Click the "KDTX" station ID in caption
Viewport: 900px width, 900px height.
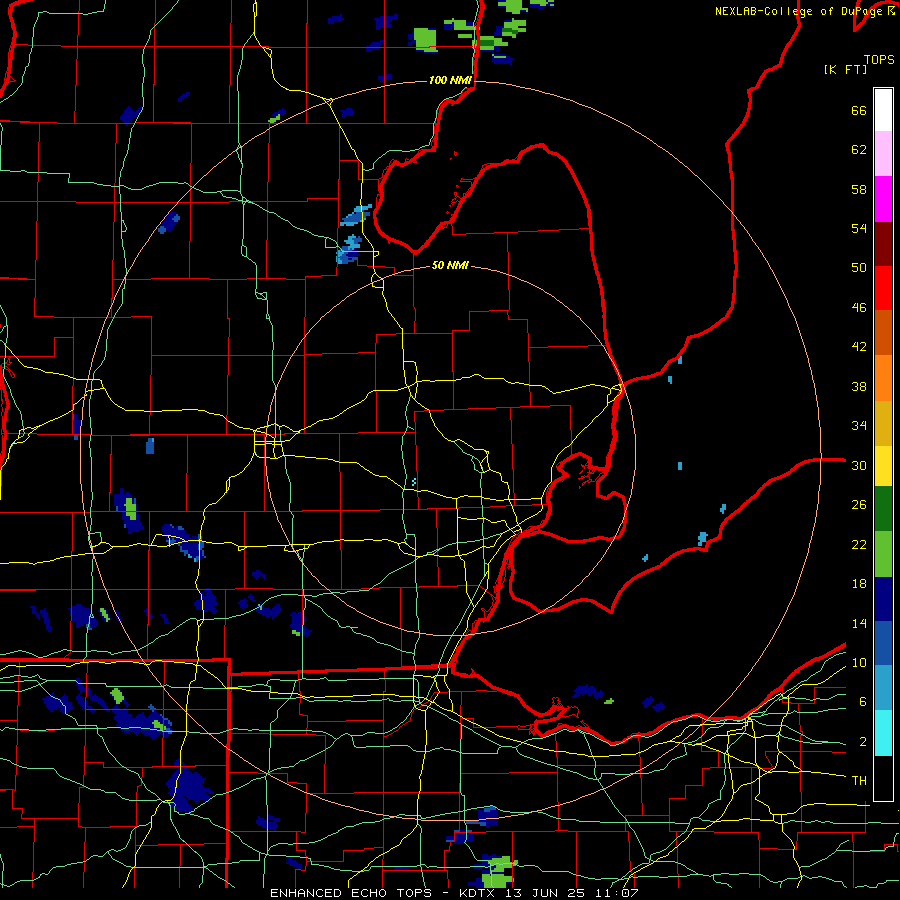pyautogui.click(x=479, y=893)
